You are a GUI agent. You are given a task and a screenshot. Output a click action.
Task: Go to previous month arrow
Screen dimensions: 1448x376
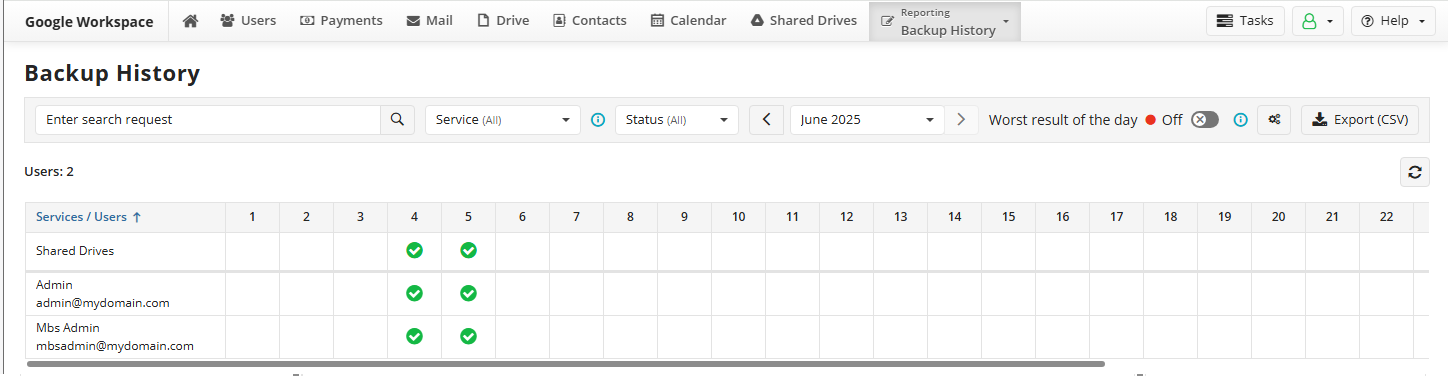pyautogui.click(x=766, y=119)
